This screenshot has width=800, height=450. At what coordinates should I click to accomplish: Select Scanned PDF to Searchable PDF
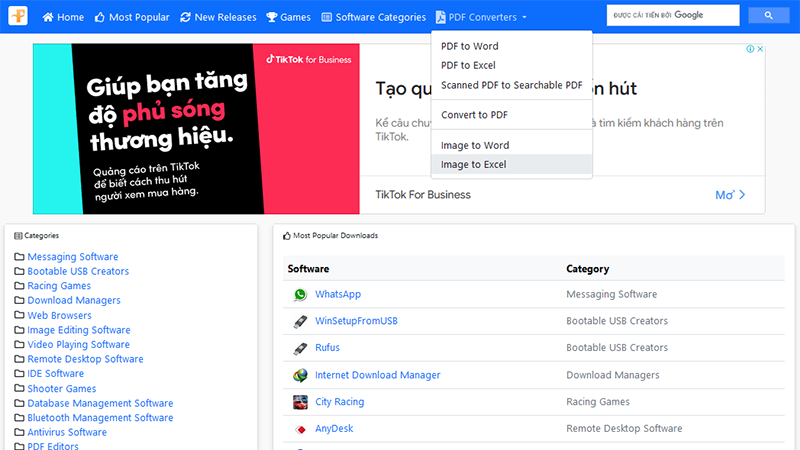(511, 85)
